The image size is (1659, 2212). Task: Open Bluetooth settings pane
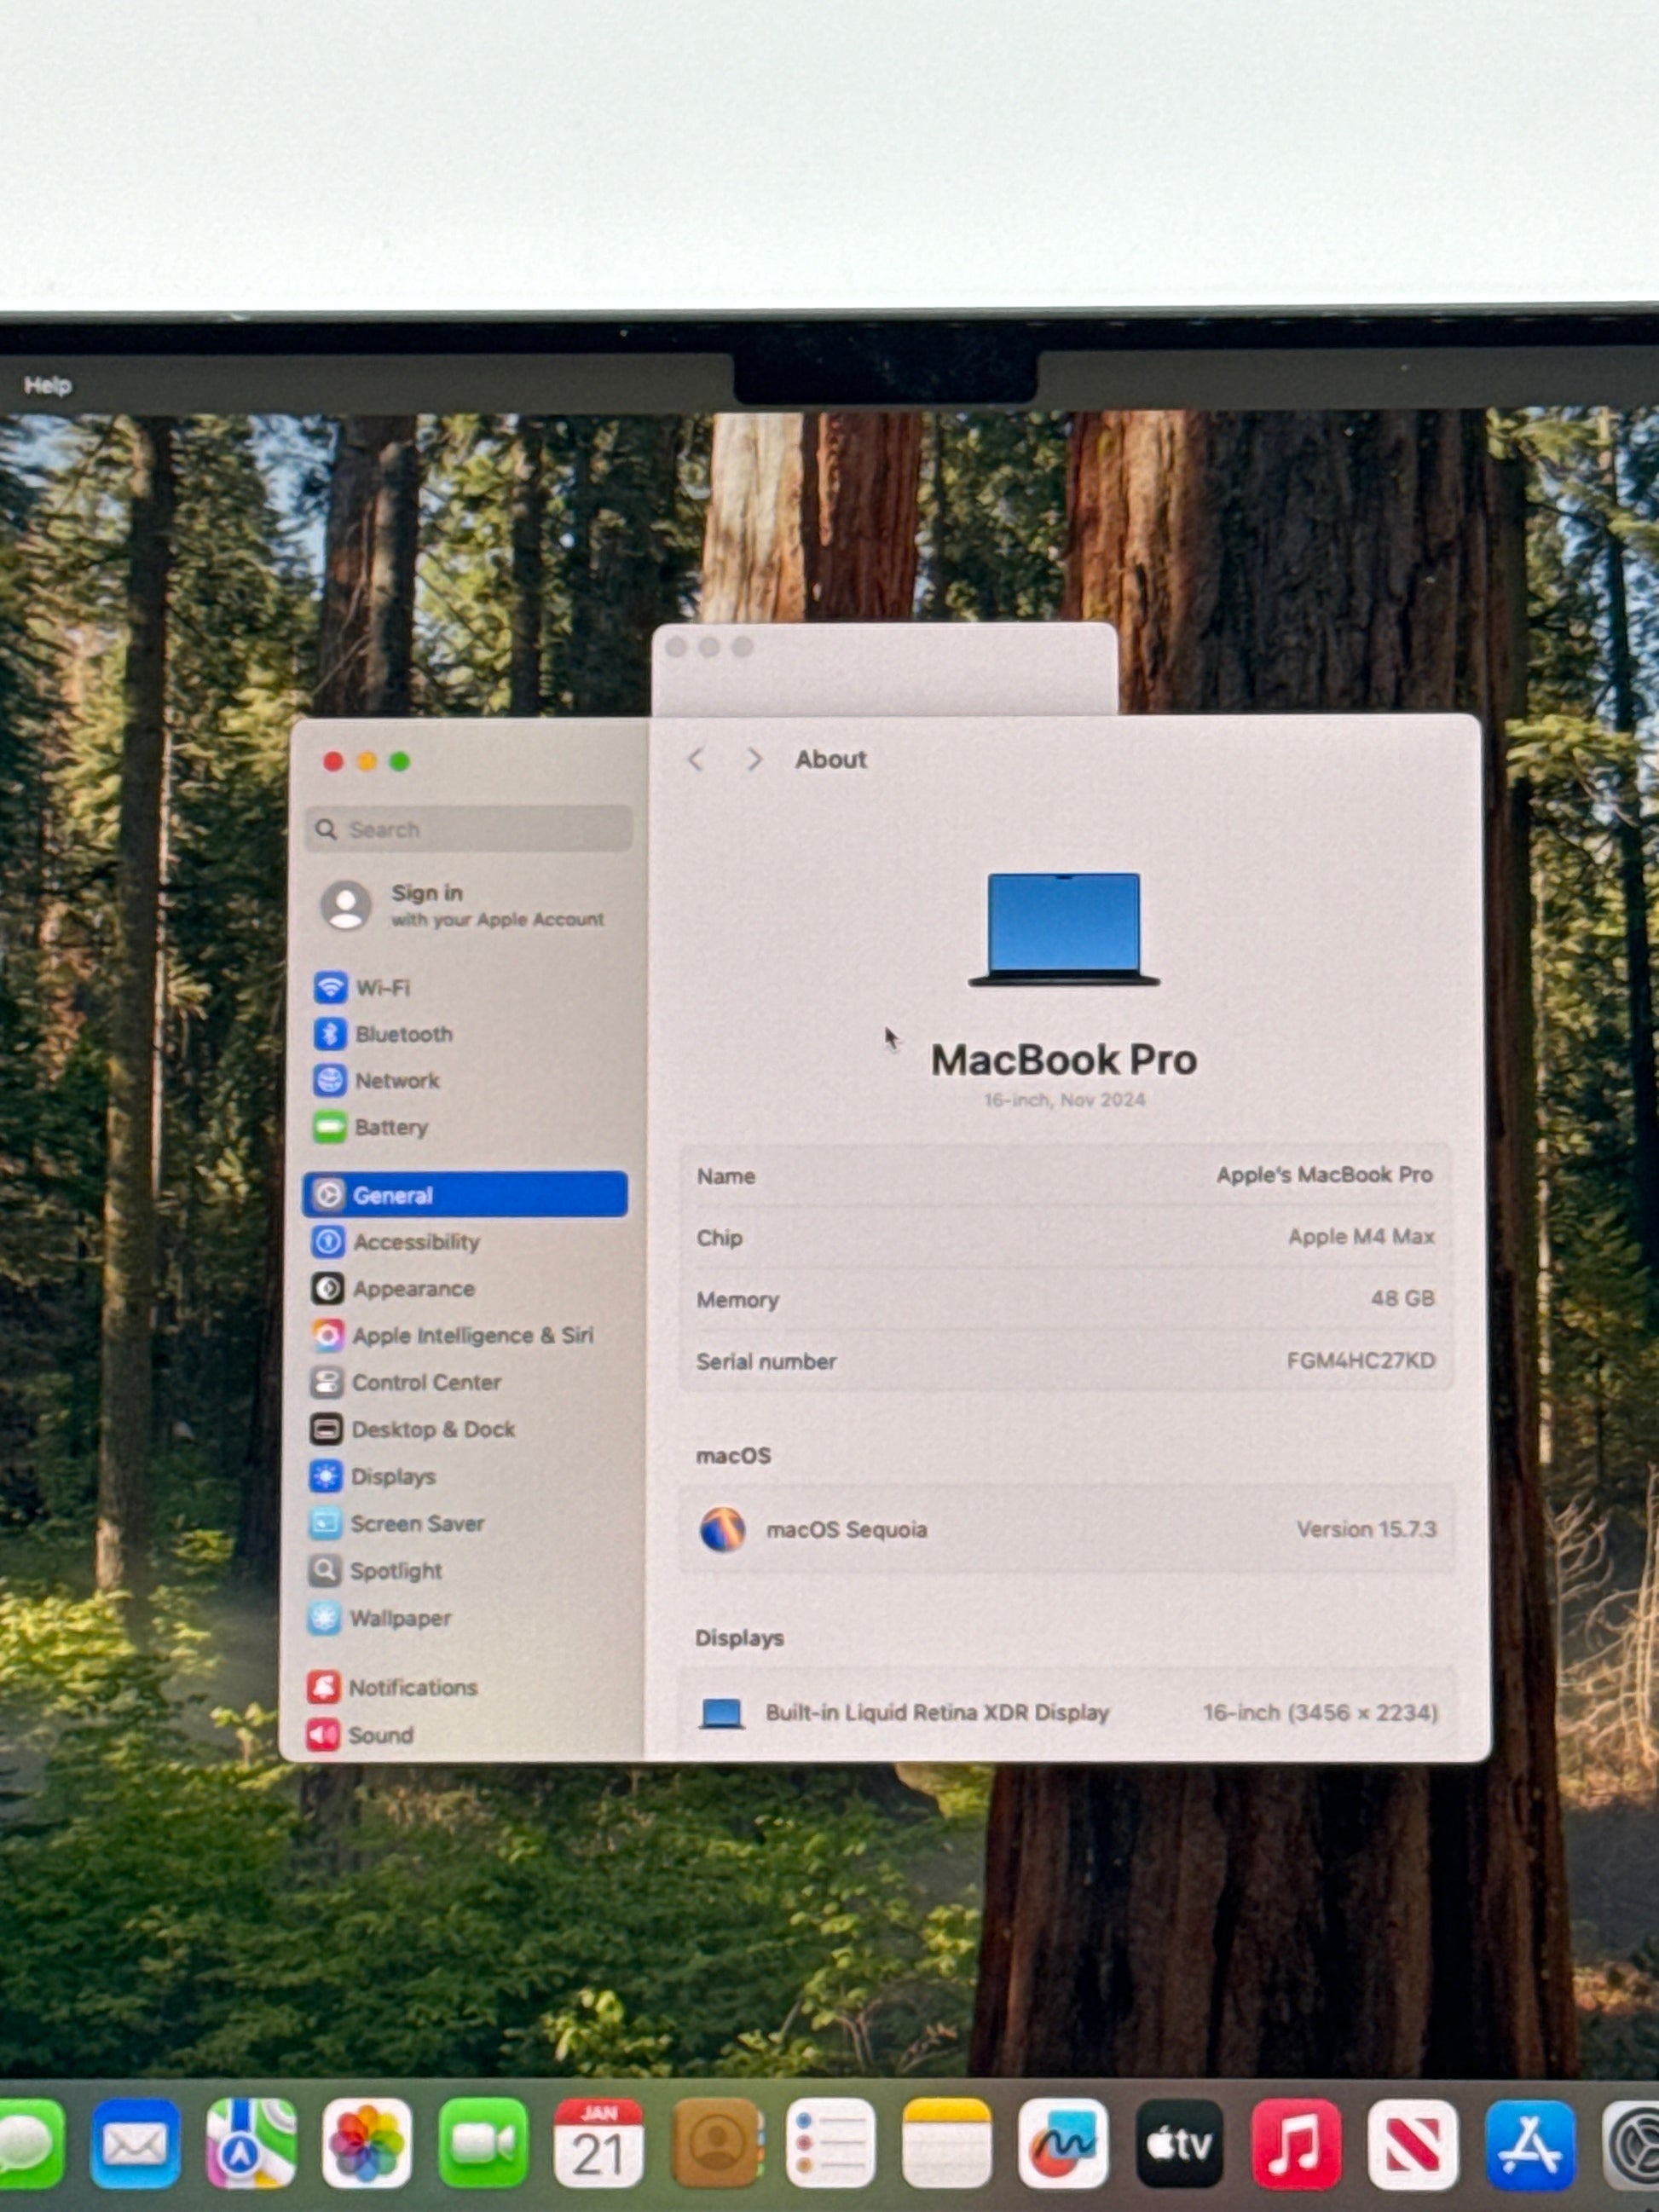coord(402,1034)
